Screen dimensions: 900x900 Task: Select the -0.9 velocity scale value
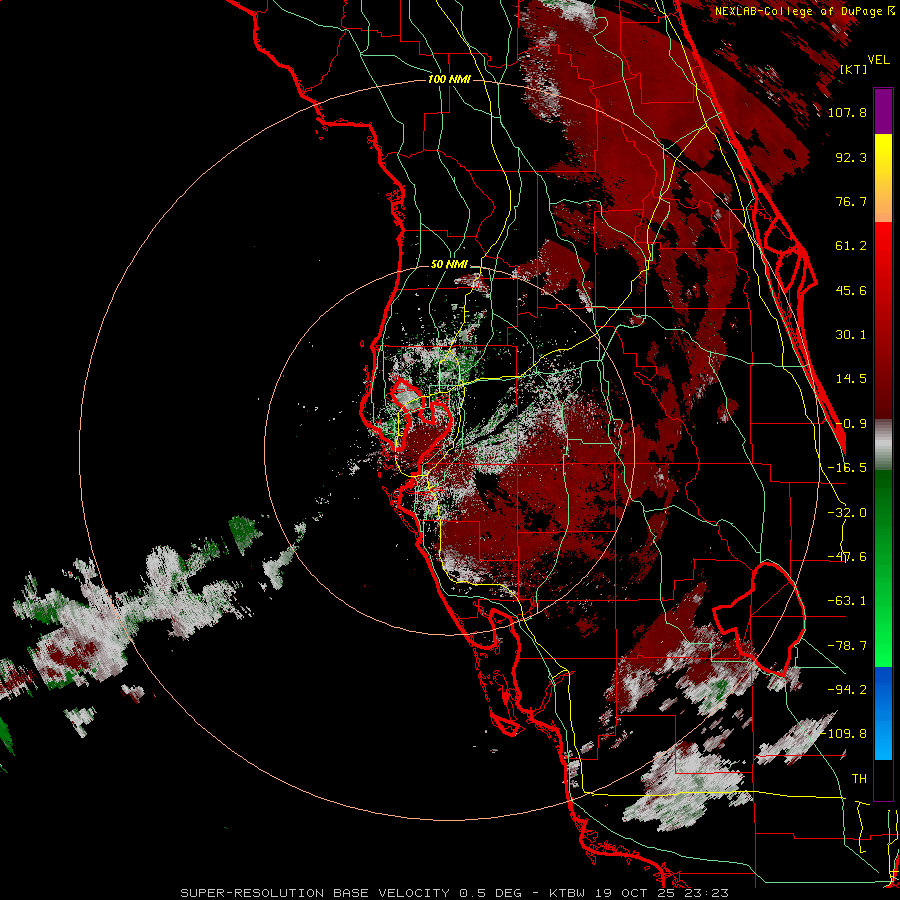point(851,424)
